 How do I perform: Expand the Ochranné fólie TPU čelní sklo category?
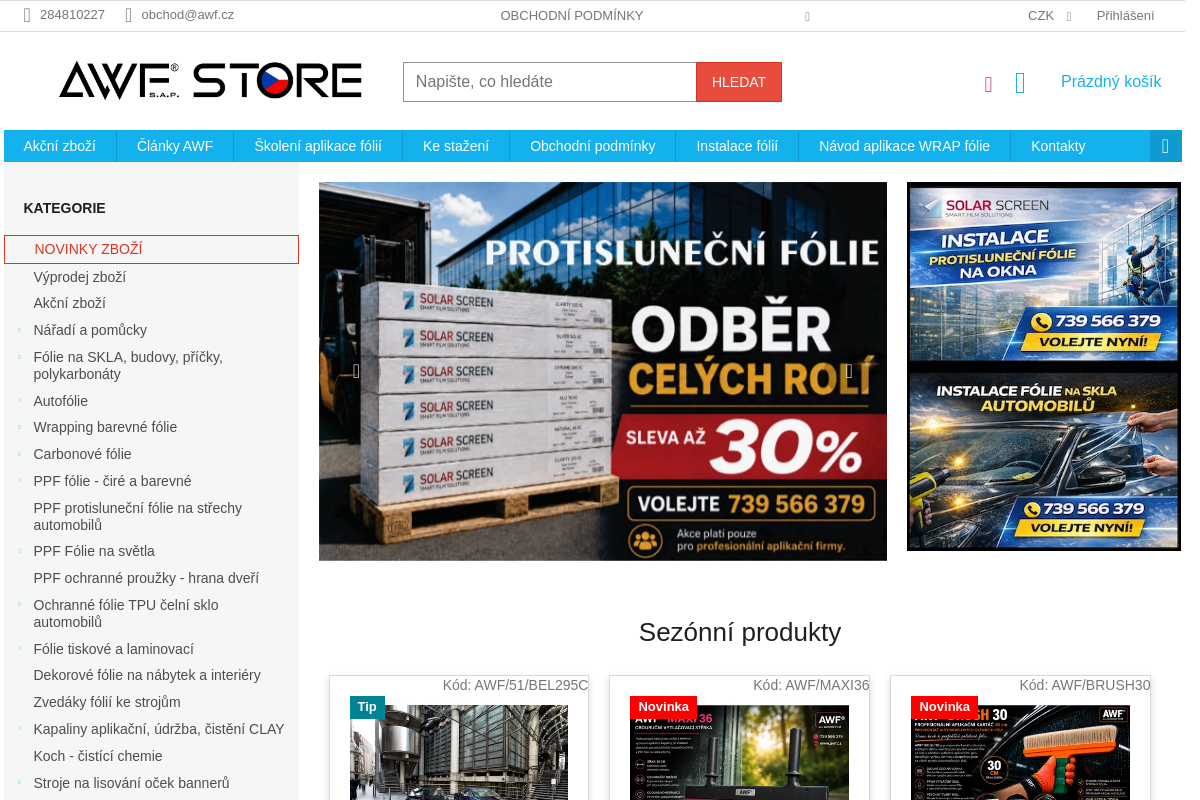coord(19,605)
